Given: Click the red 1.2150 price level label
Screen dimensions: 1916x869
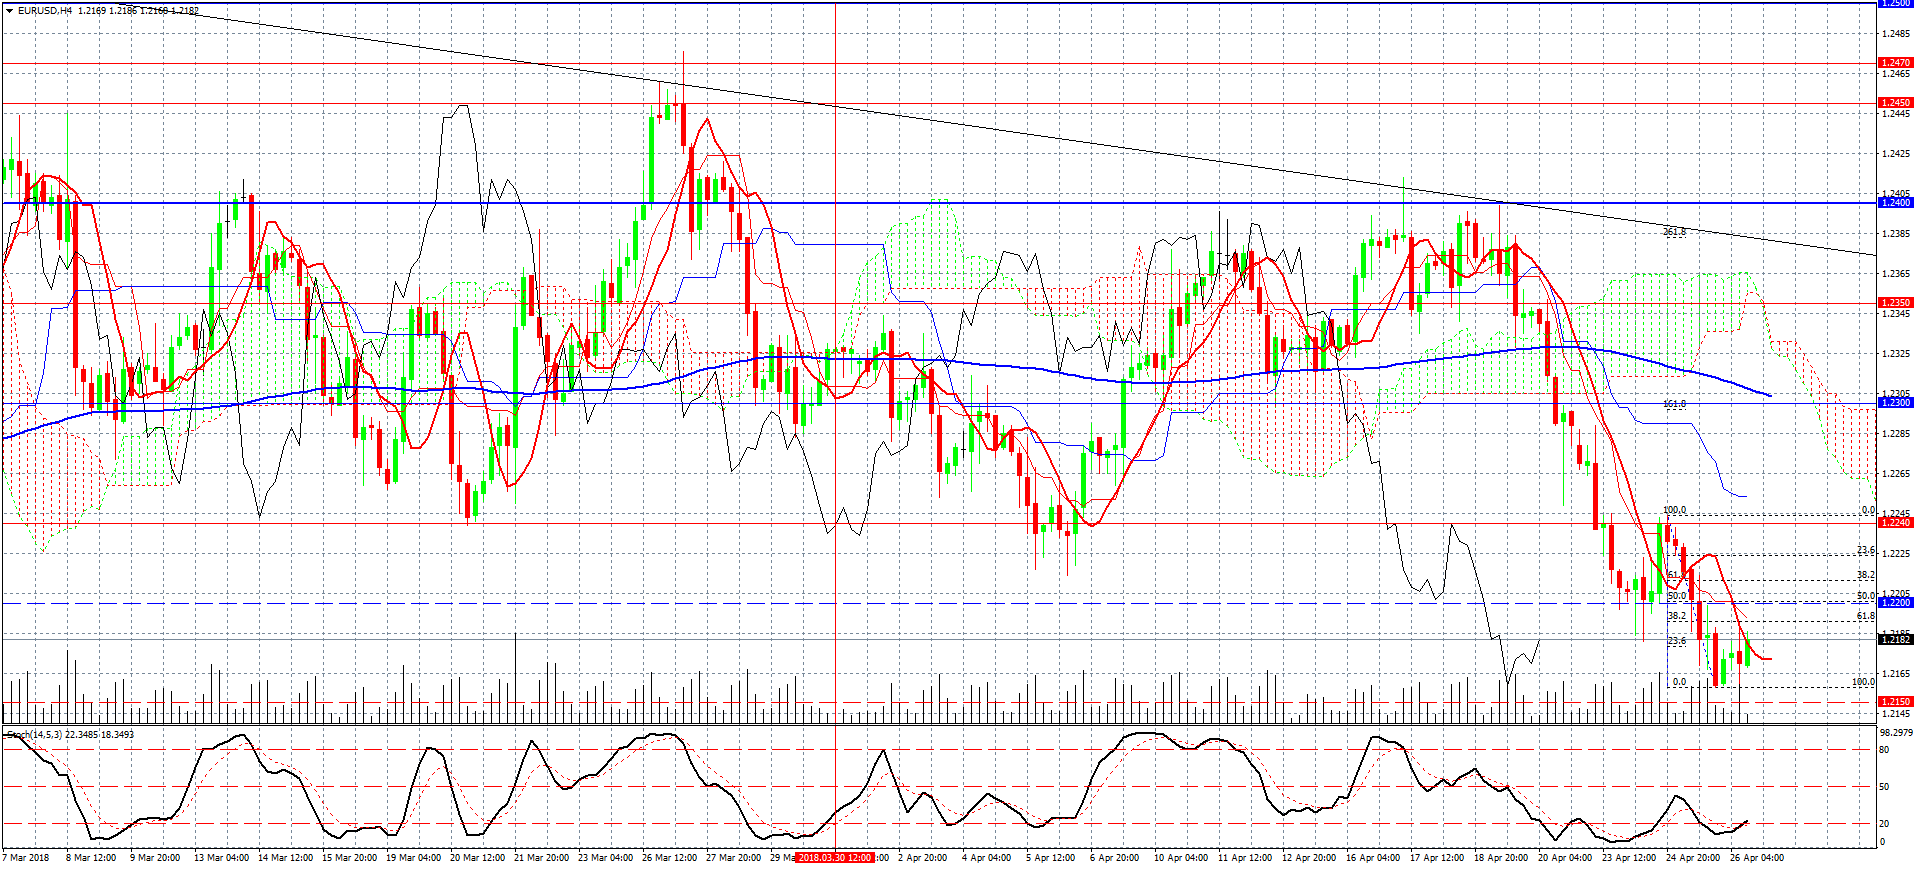Looking at the screenshot, I should 1895,702.
